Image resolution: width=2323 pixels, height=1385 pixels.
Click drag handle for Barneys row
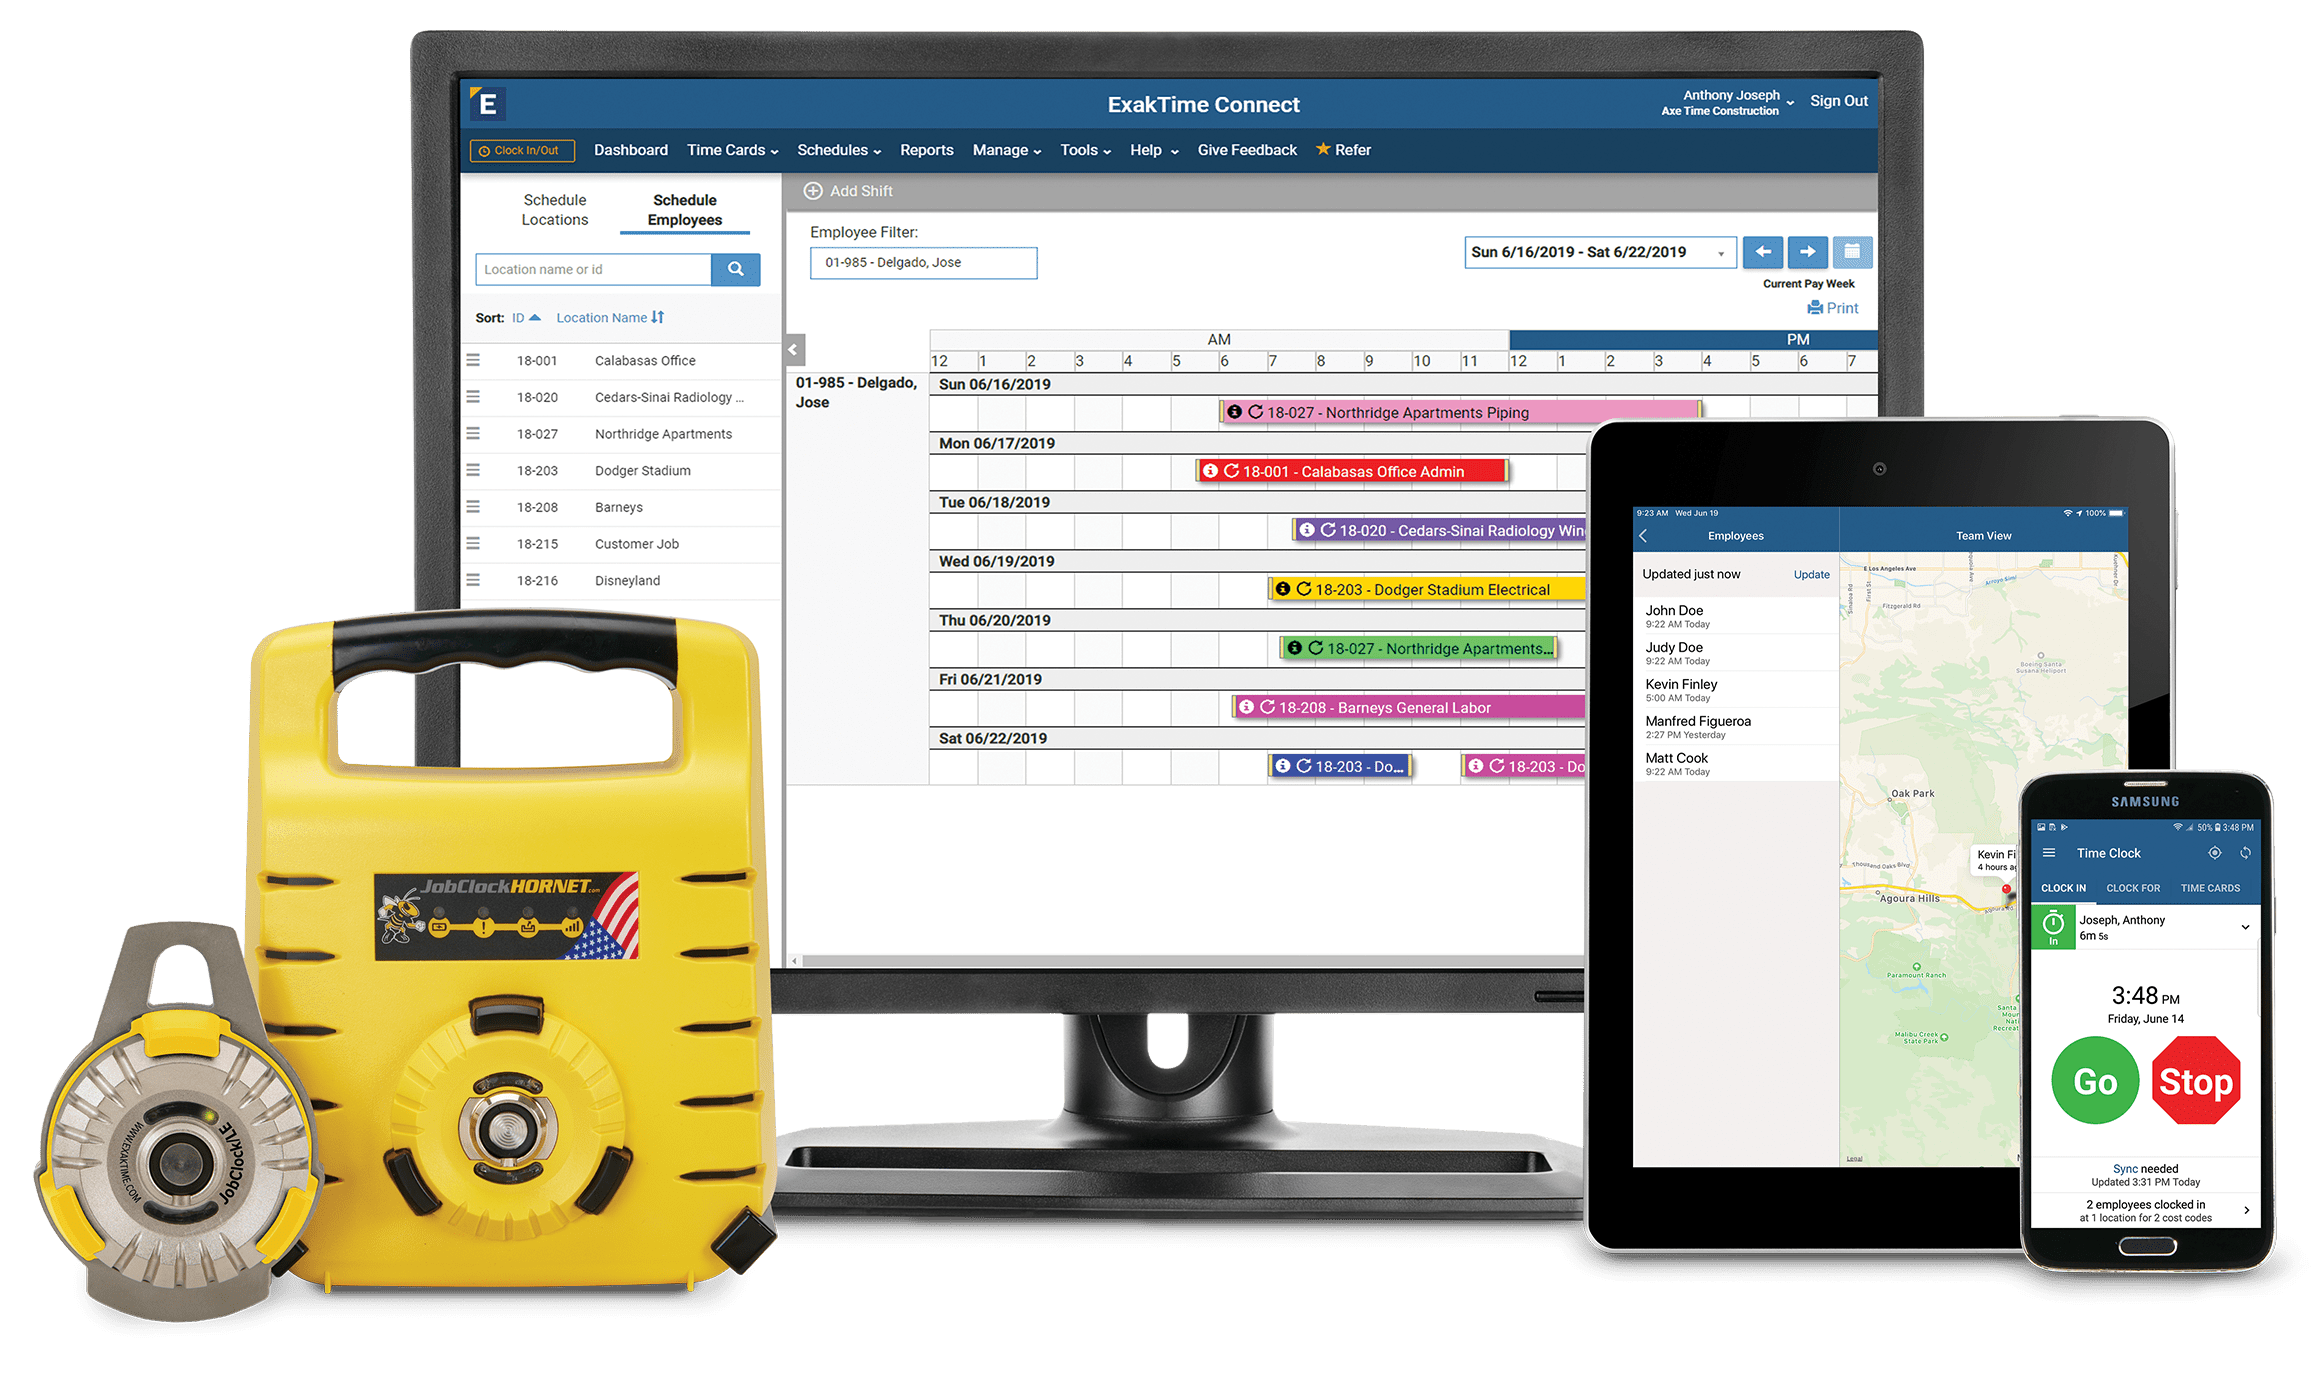click(473, 507)
